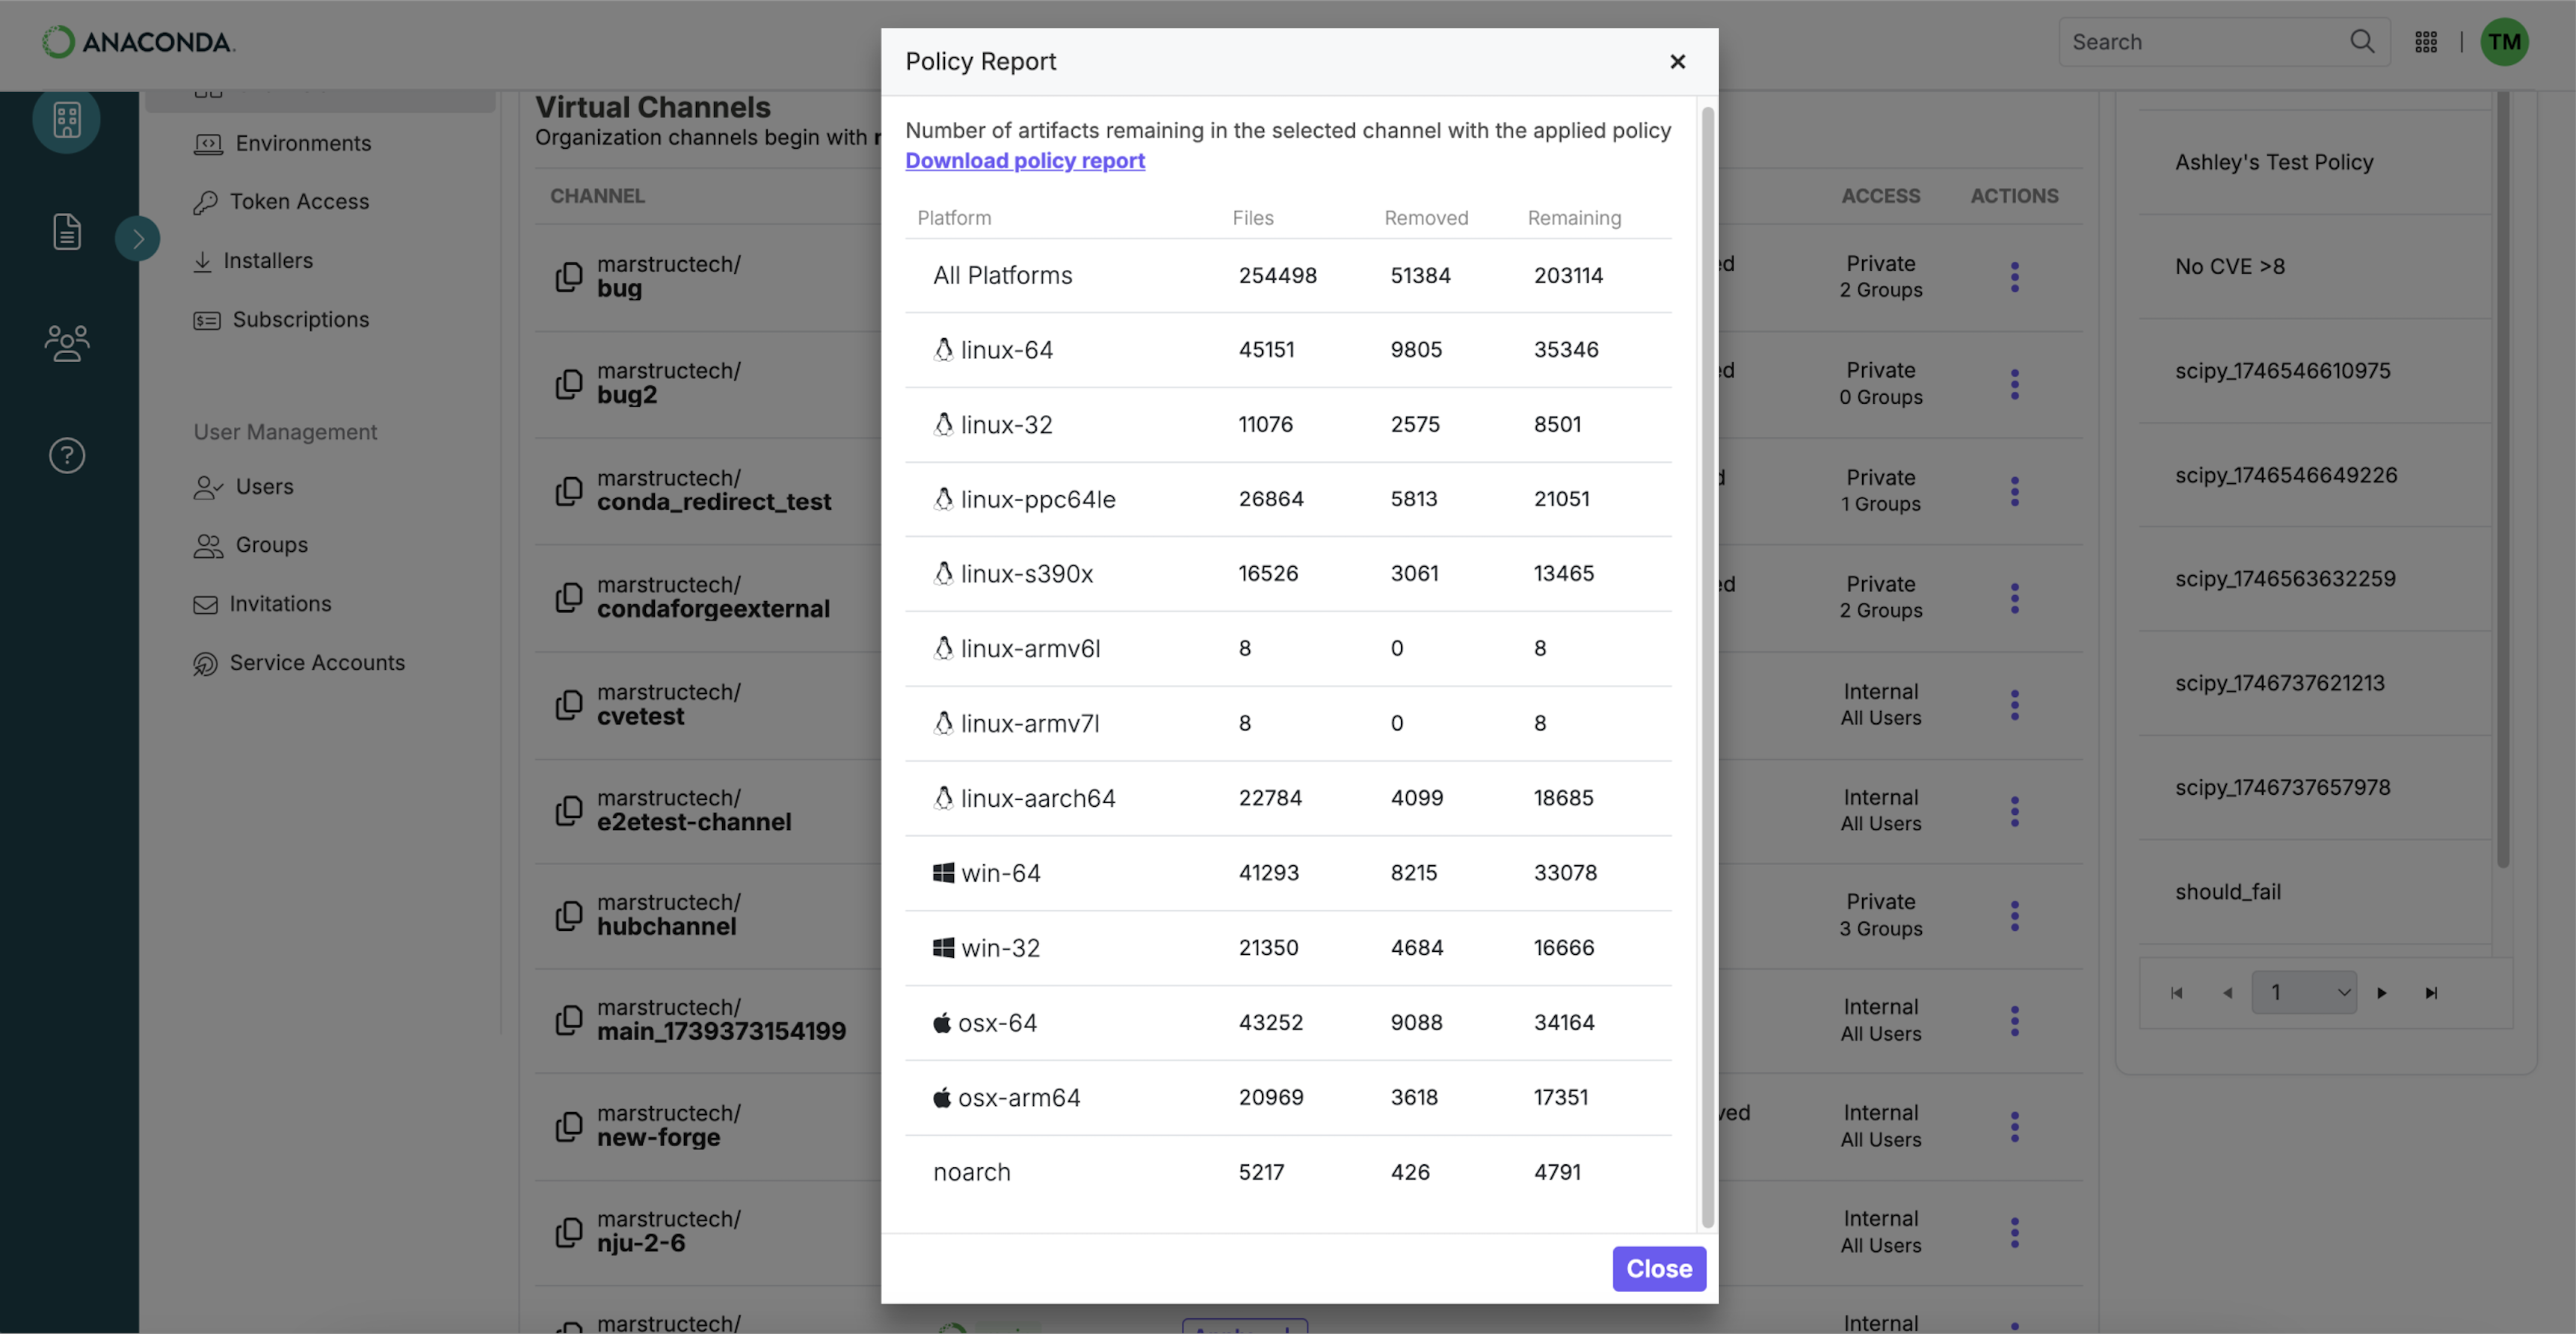This screenshot has height=1334, width=2576.
Task: Open actions menu for cvetest channel
Action: click(x=2014, y=705)
